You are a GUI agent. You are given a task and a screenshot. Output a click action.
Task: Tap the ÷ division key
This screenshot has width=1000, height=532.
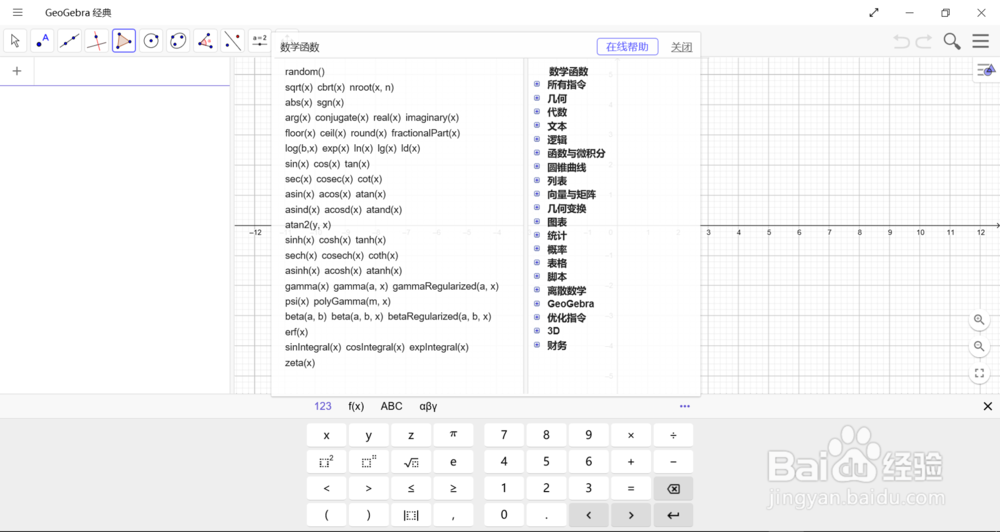673,435
